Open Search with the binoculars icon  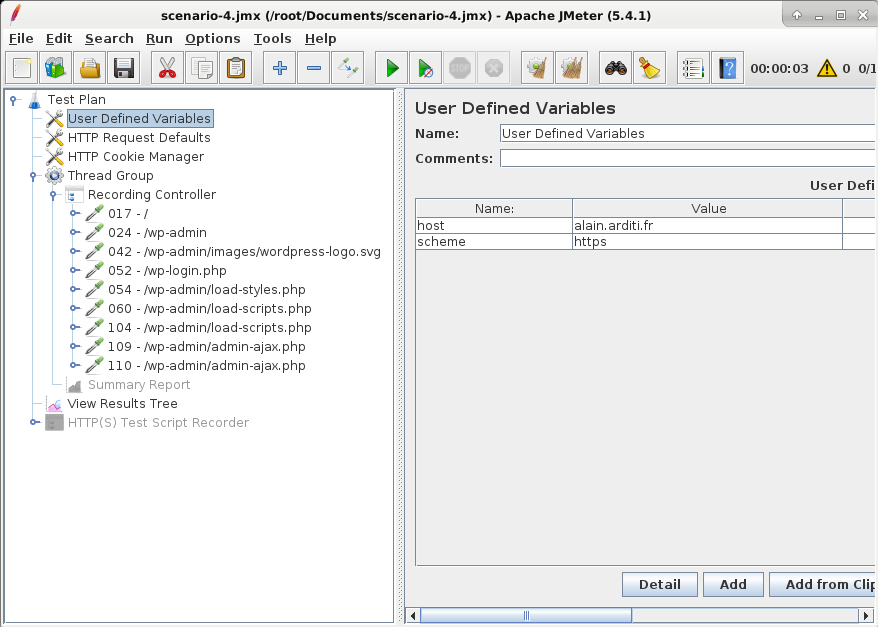pos(617,68)
